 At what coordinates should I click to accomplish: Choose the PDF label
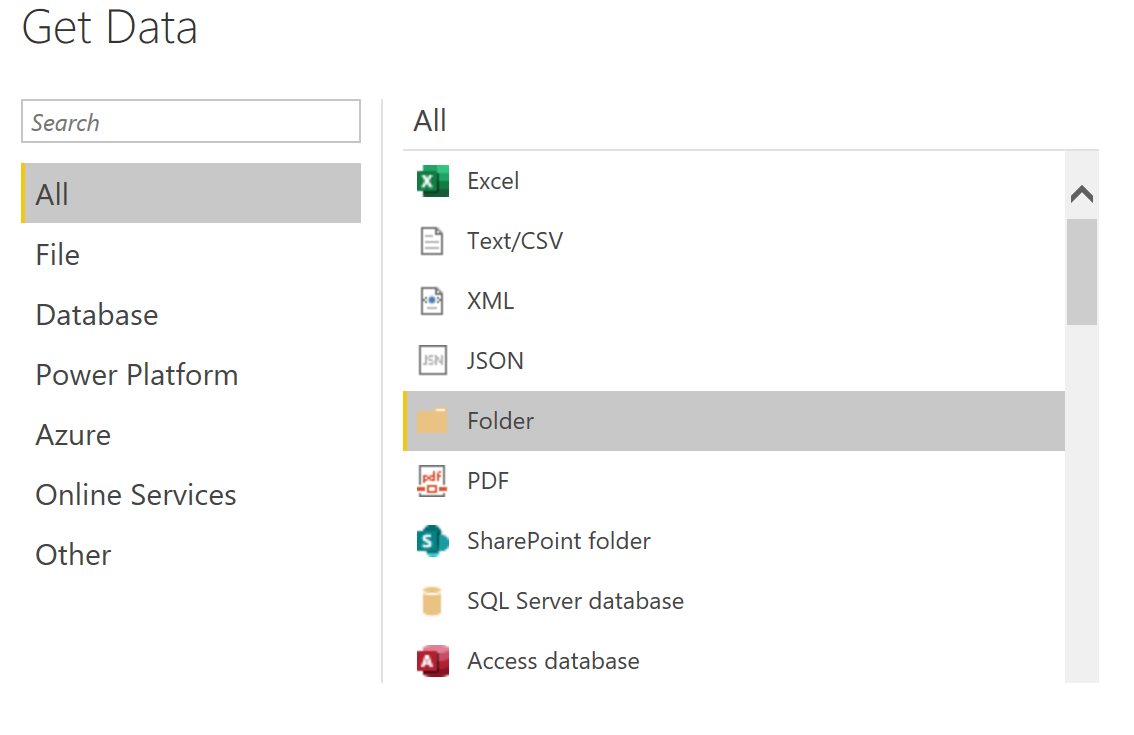(x=488, y=481)
